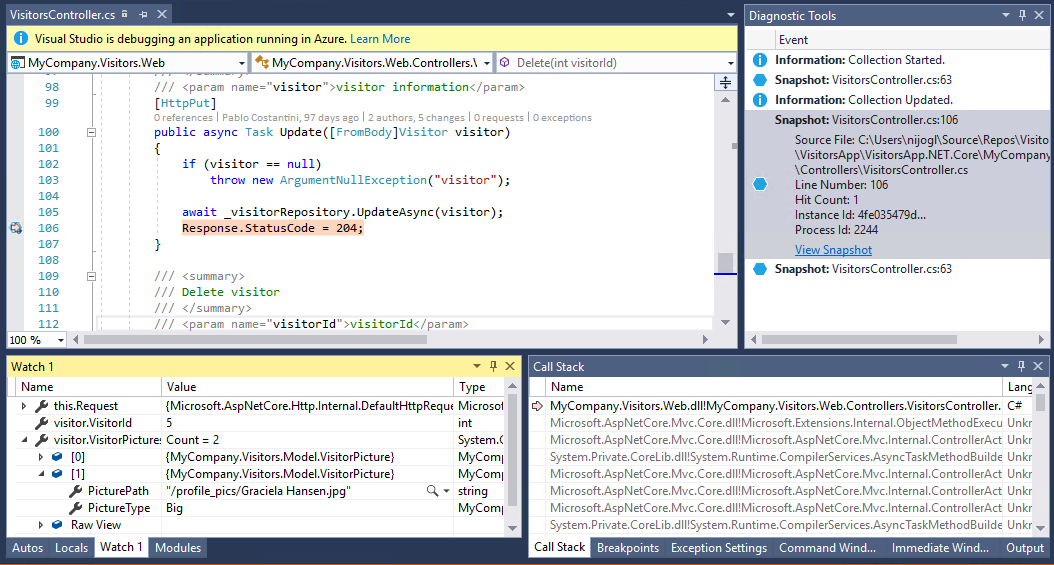Screen dimensions: 1054x565
Task: Click the View Snapshot link
Action: click(x=834, y=250)
